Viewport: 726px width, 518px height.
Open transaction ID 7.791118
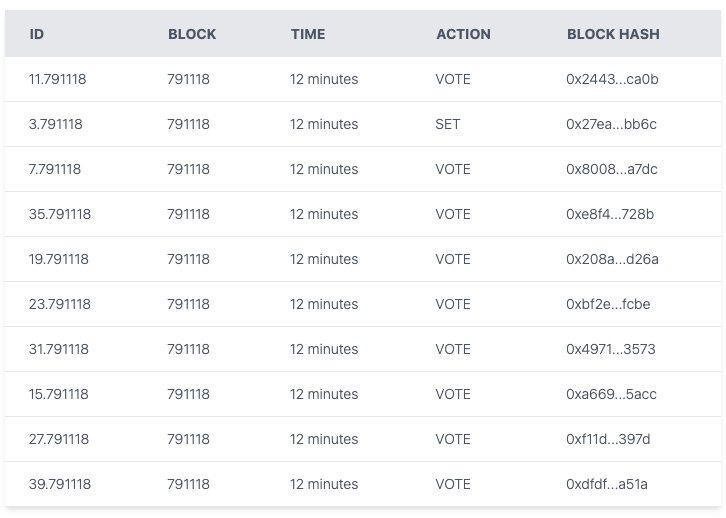point(55,169)
